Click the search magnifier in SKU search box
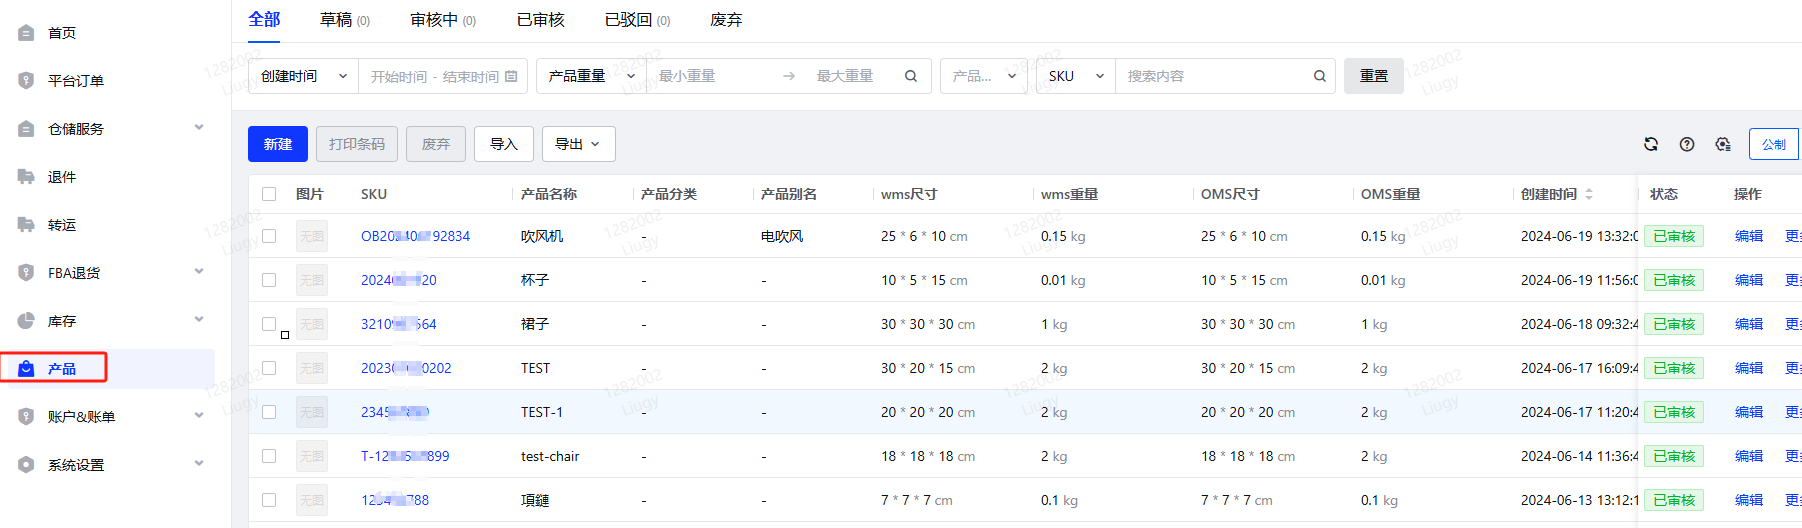The width and height of the screenshot is (1802, 528). (x=1319, y=76)
